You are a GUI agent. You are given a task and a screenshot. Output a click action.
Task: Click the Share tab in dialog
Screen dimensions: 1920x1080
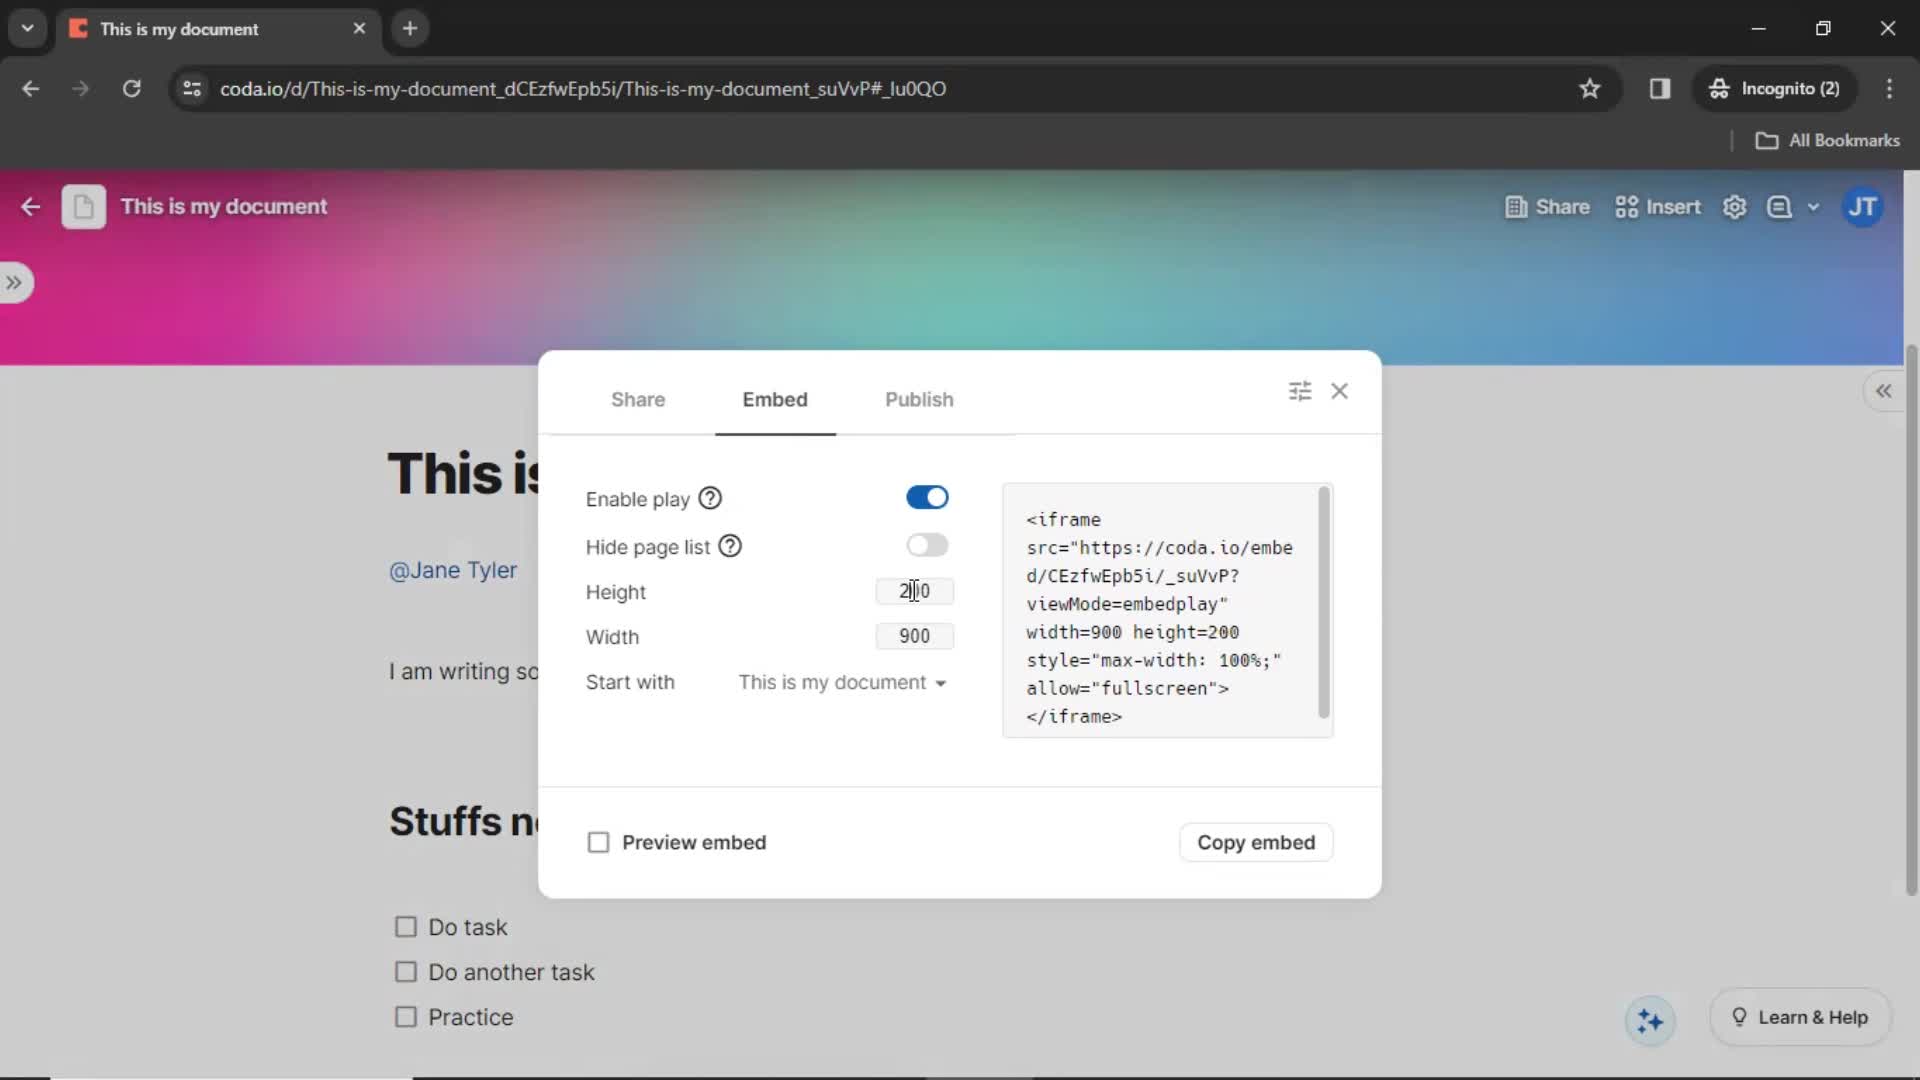[x=640, y=398]
